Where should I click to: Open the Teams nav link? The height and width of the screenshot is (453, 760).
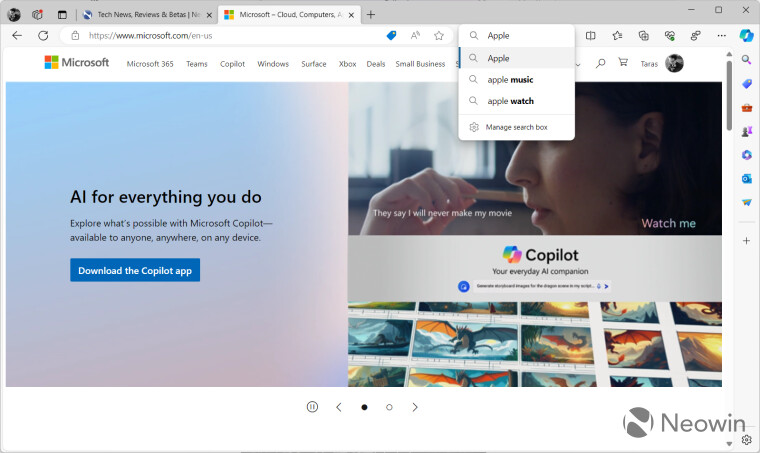coord(197,64)
